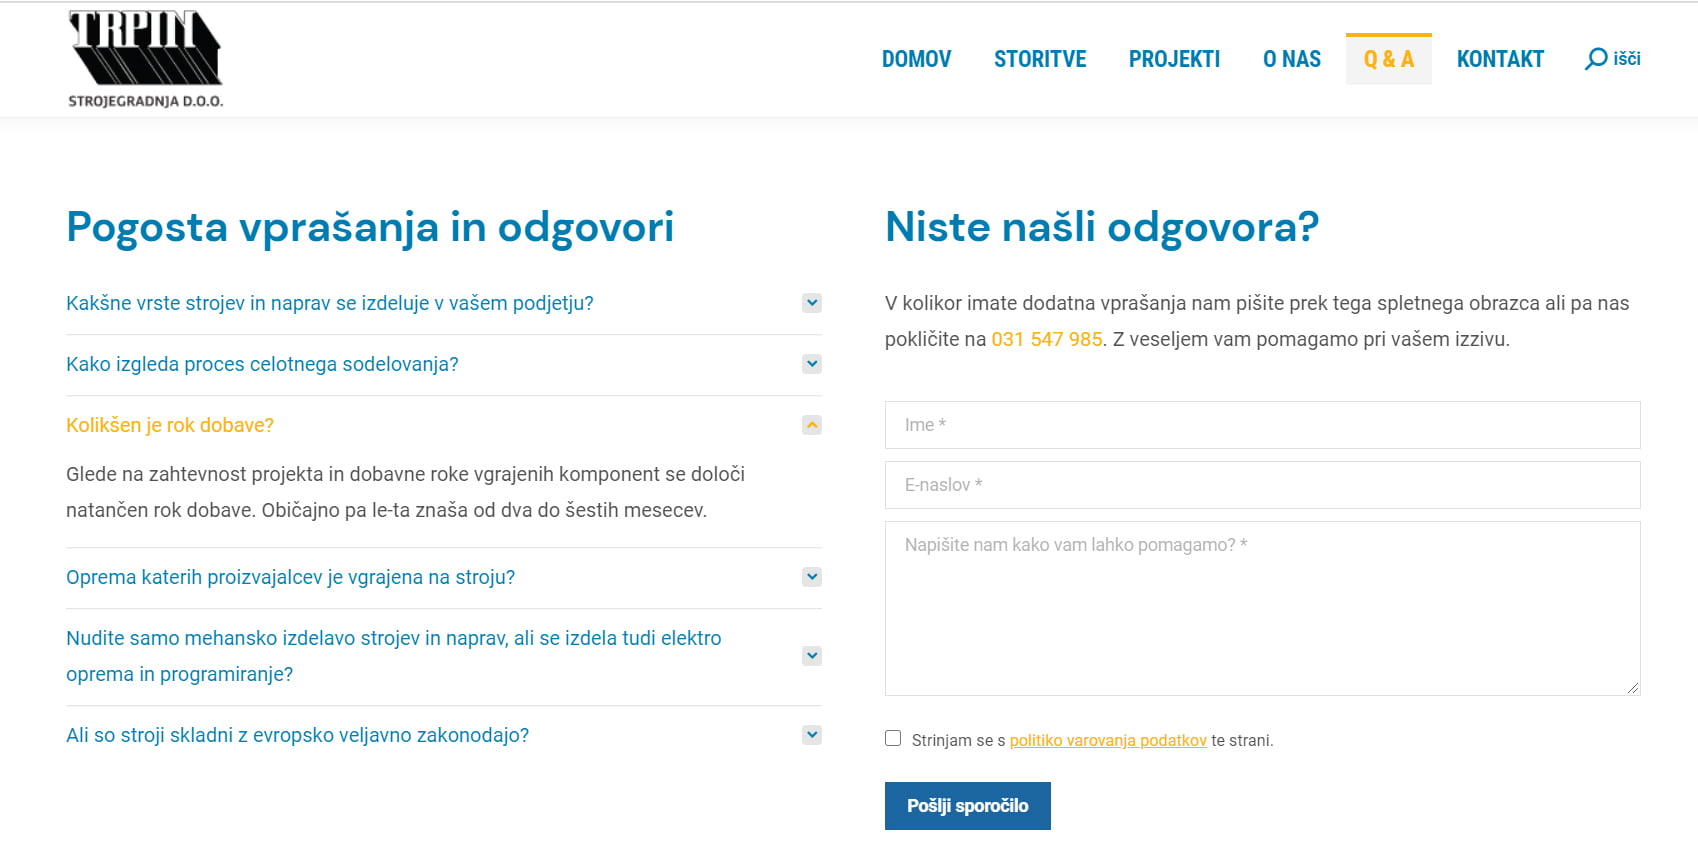Tick the privacy policy consent checkbox
Viewport: 1698px width, 852px height.
point(893,739)
